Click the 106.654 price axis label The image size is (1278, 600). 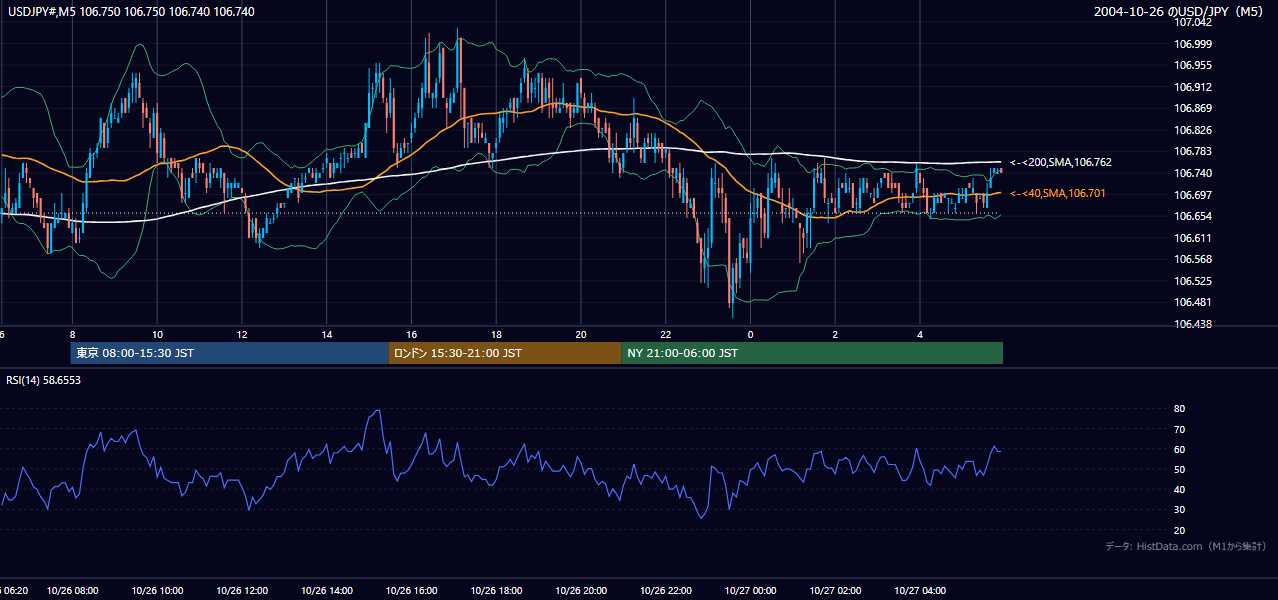point(1194,216)
